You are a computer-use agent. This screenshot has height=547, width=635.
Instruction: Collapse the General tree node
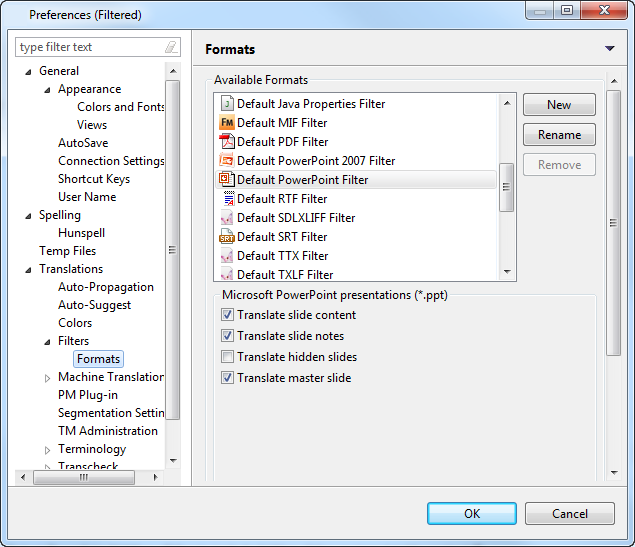click(28, 72)
